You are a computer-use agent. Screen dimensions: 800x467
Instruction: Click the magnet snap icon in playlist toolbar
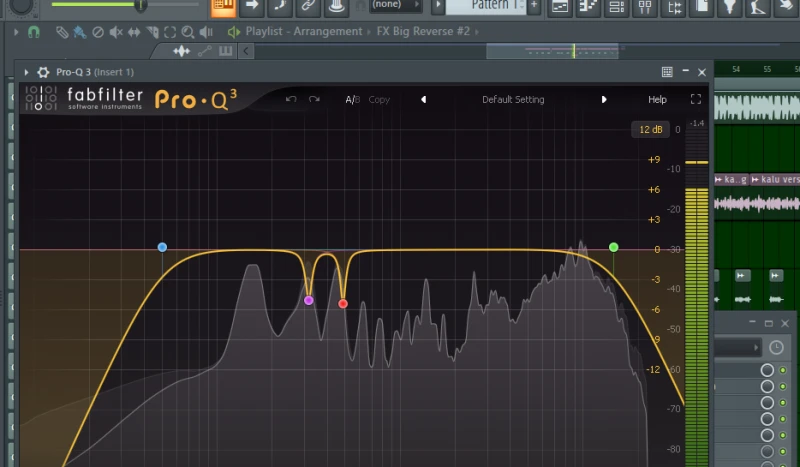(33, 32)
